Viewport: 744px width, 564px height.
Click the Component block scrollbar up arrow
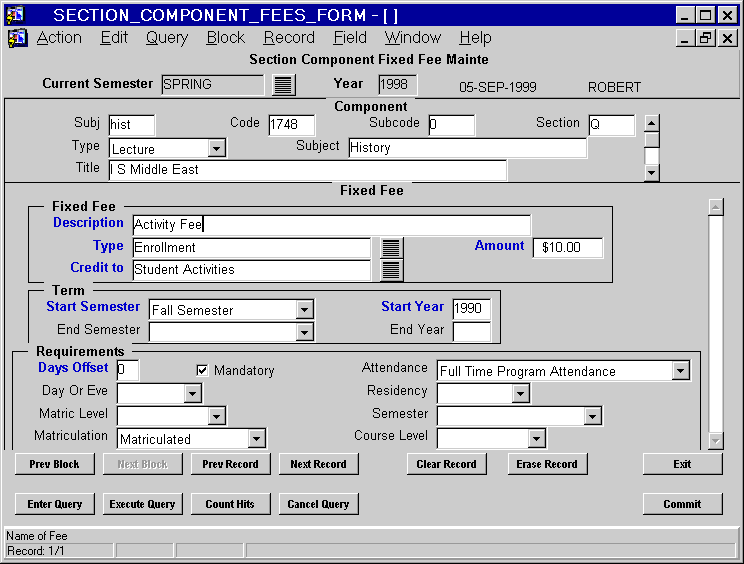[652, 123]
